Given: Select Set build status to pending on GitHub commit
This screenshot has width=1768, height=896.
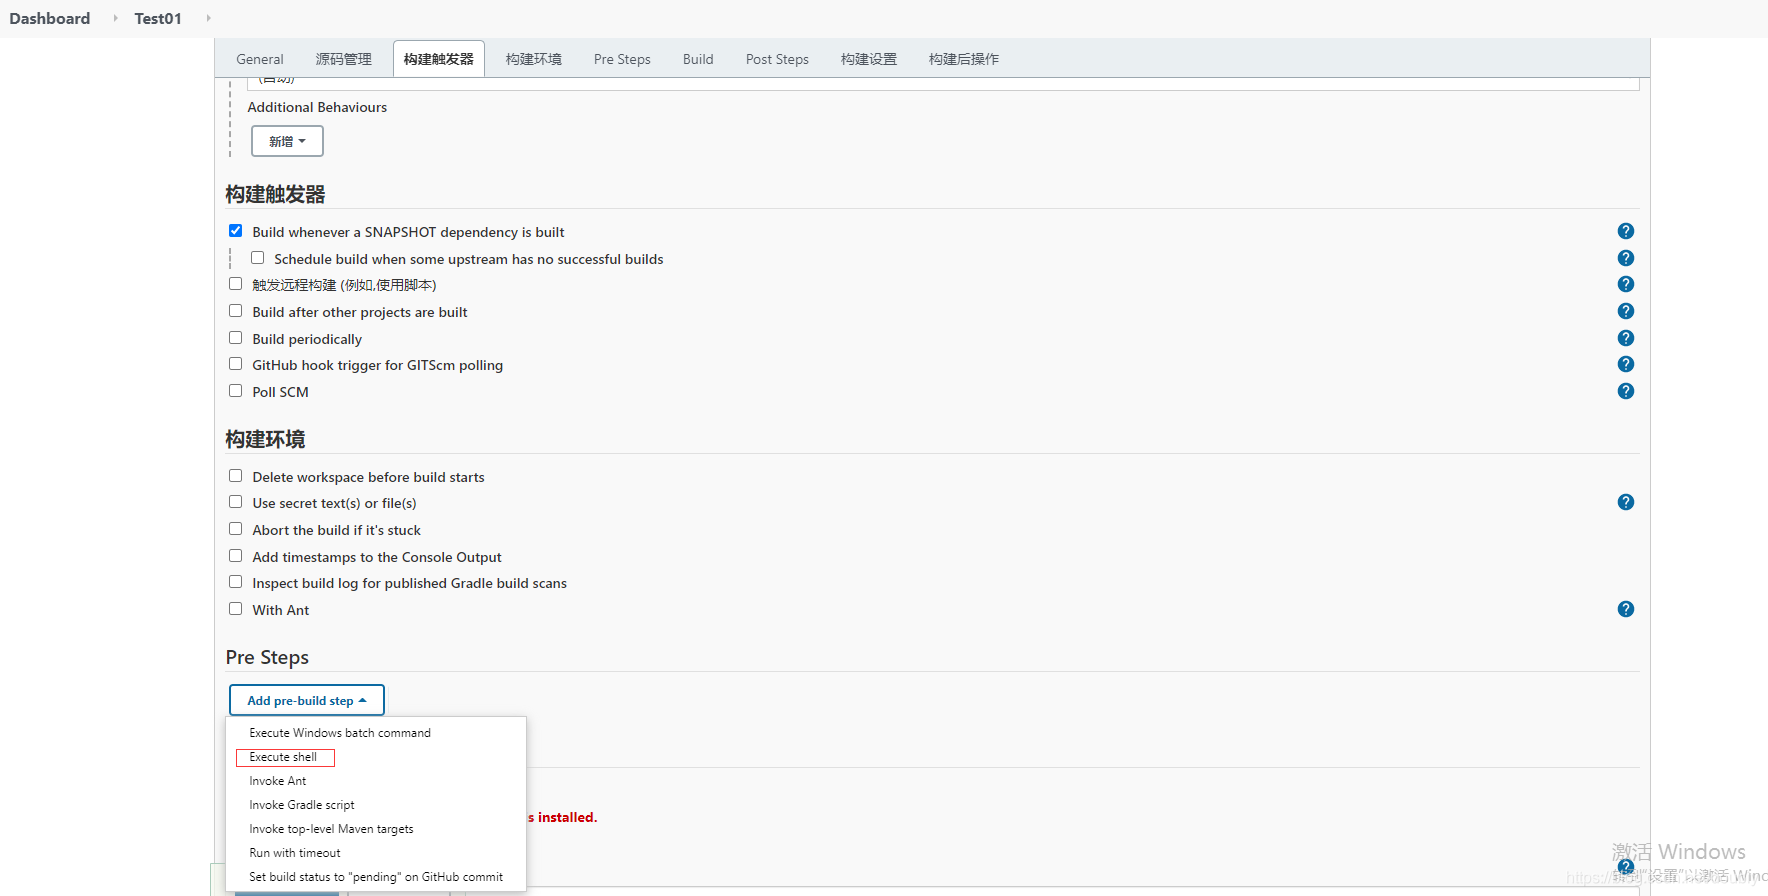Looking at the screenshot, I should tap(376, 877).
